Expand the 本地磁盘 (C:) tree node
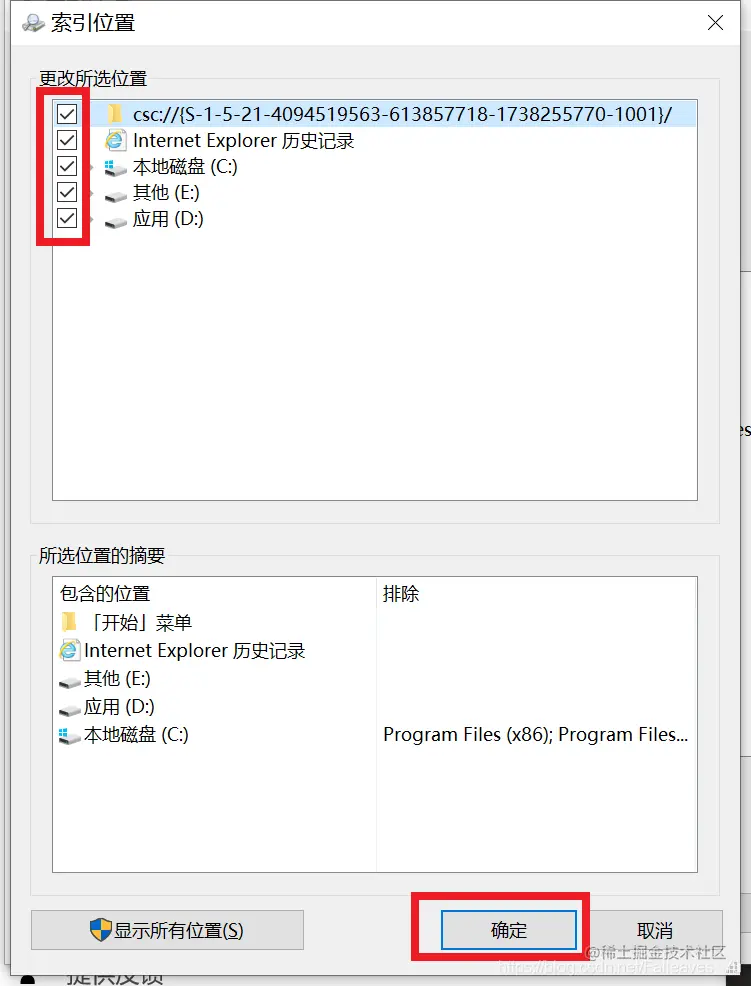Image resolution: width=751 pixels, height=986 pixels. [91, 167]
